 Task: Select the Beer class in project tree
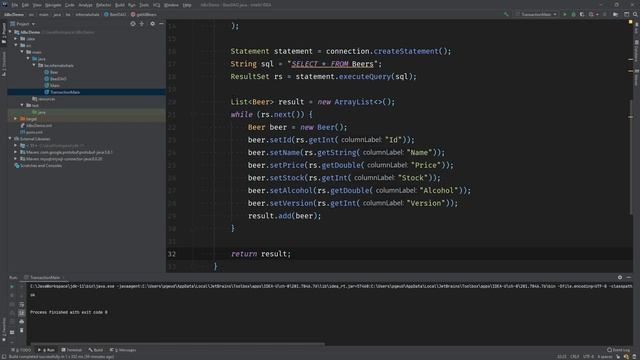(51, 72)
